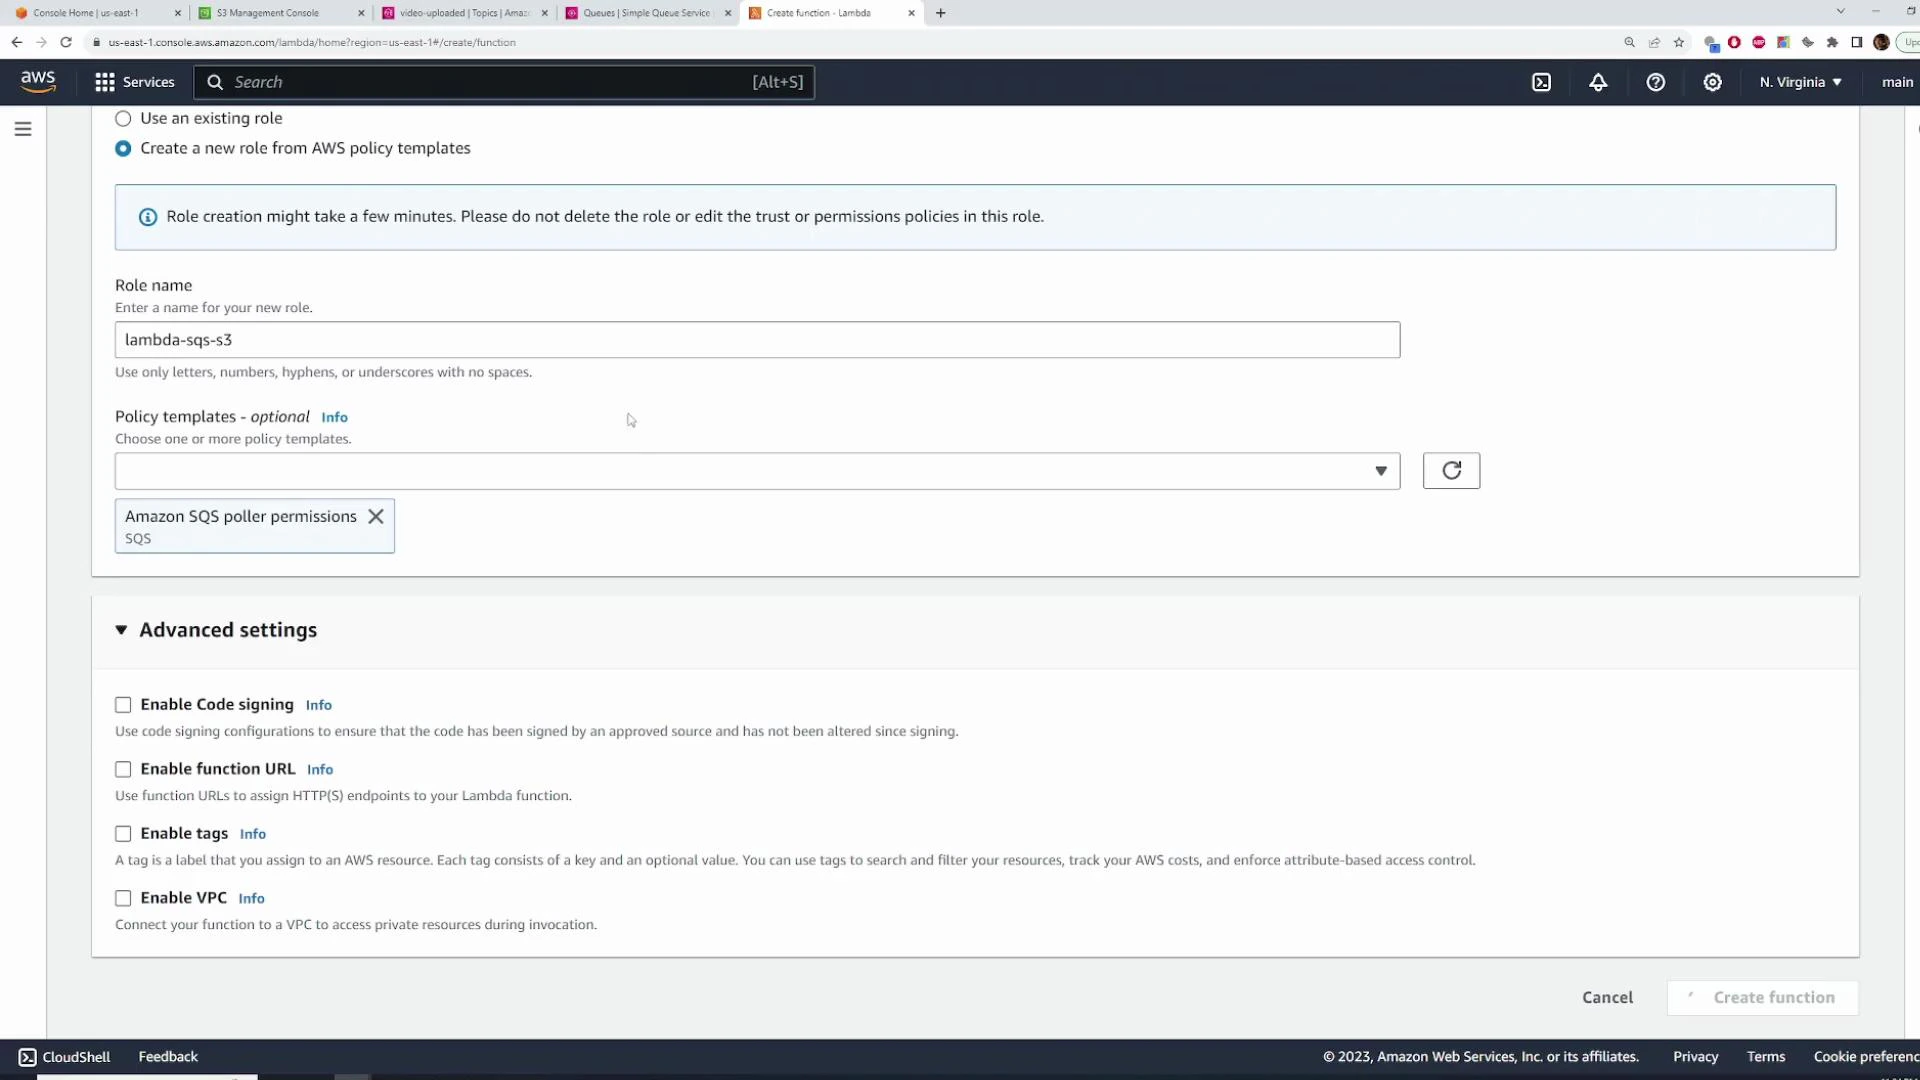Viewport: 1920px width, 1080px height.
Task: Enable the function URL checkbox
Action: (x=123, y=768)
